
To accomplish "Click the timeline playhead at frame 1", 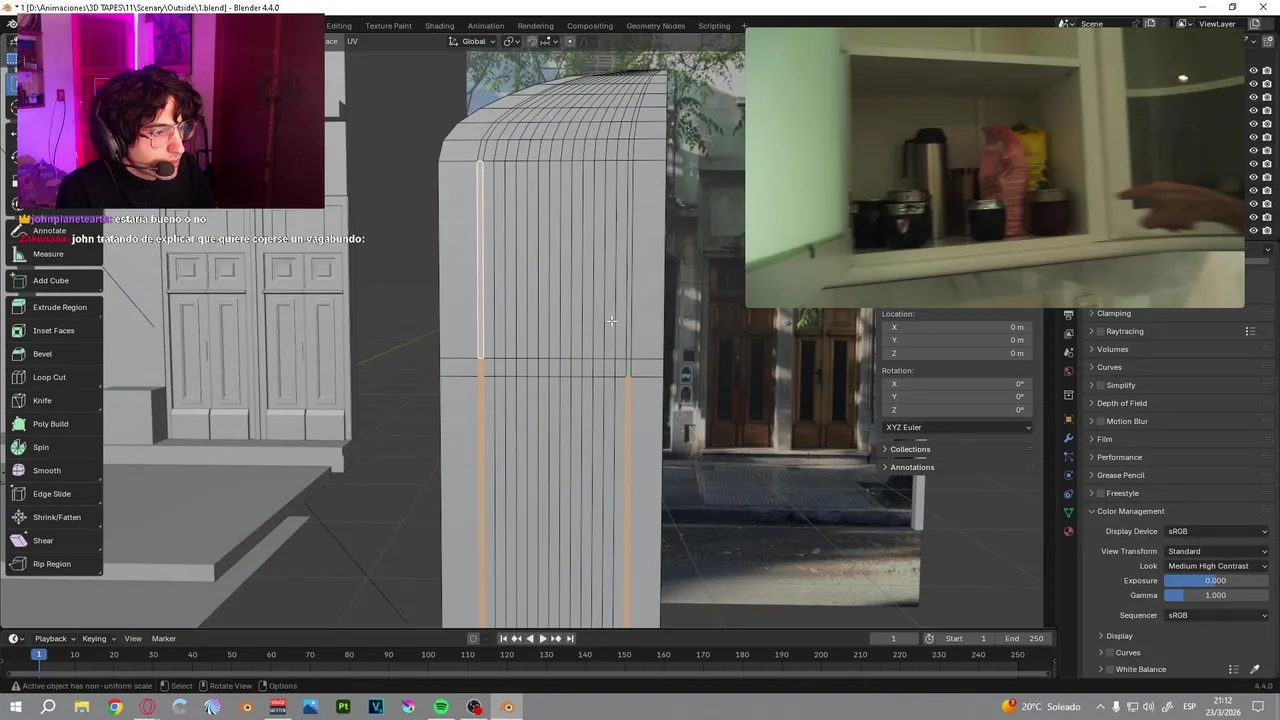I will 38,654.
